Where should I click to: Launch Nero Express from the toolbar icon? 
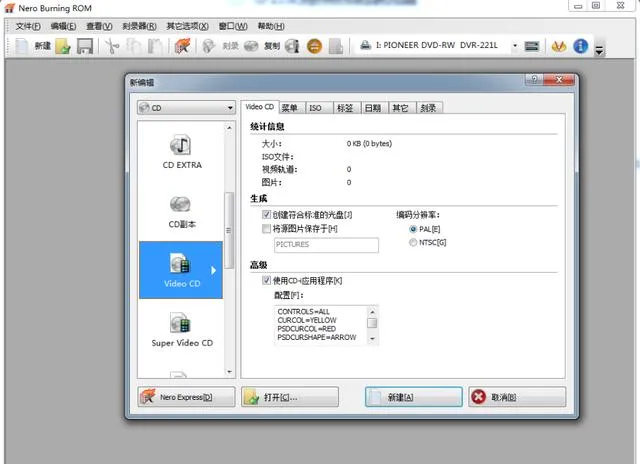(x=182, y=46)
